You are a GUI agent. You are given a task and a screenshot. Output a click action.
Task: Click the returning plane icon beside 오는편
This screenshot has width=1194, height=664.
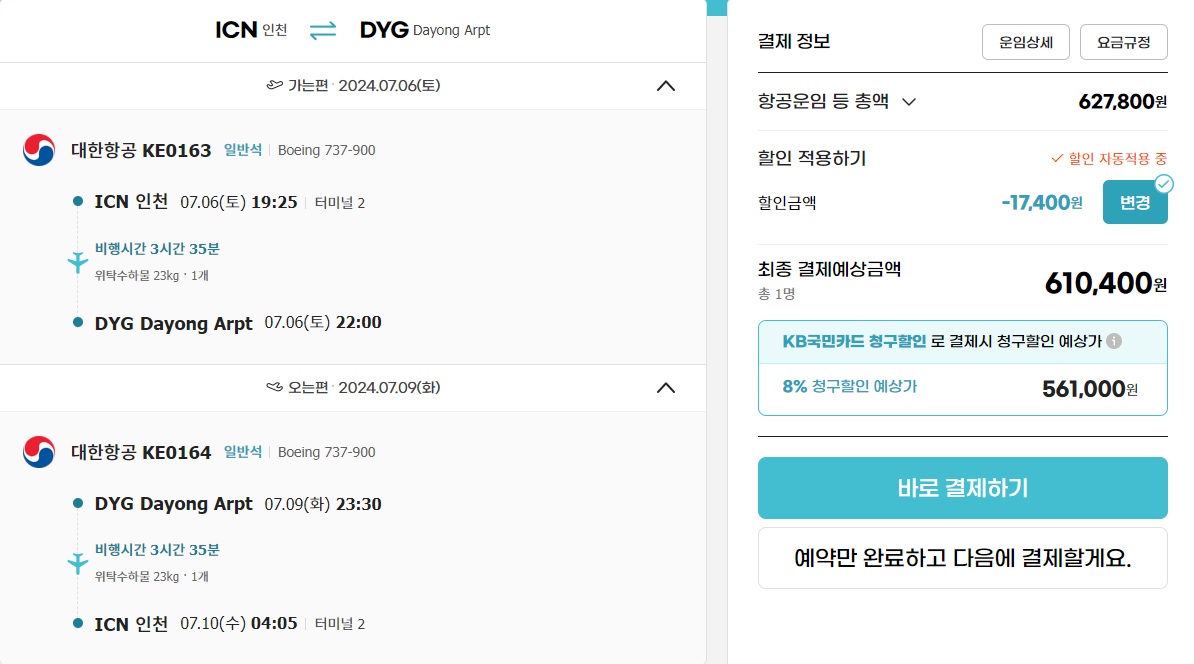(x=274, y=388)
